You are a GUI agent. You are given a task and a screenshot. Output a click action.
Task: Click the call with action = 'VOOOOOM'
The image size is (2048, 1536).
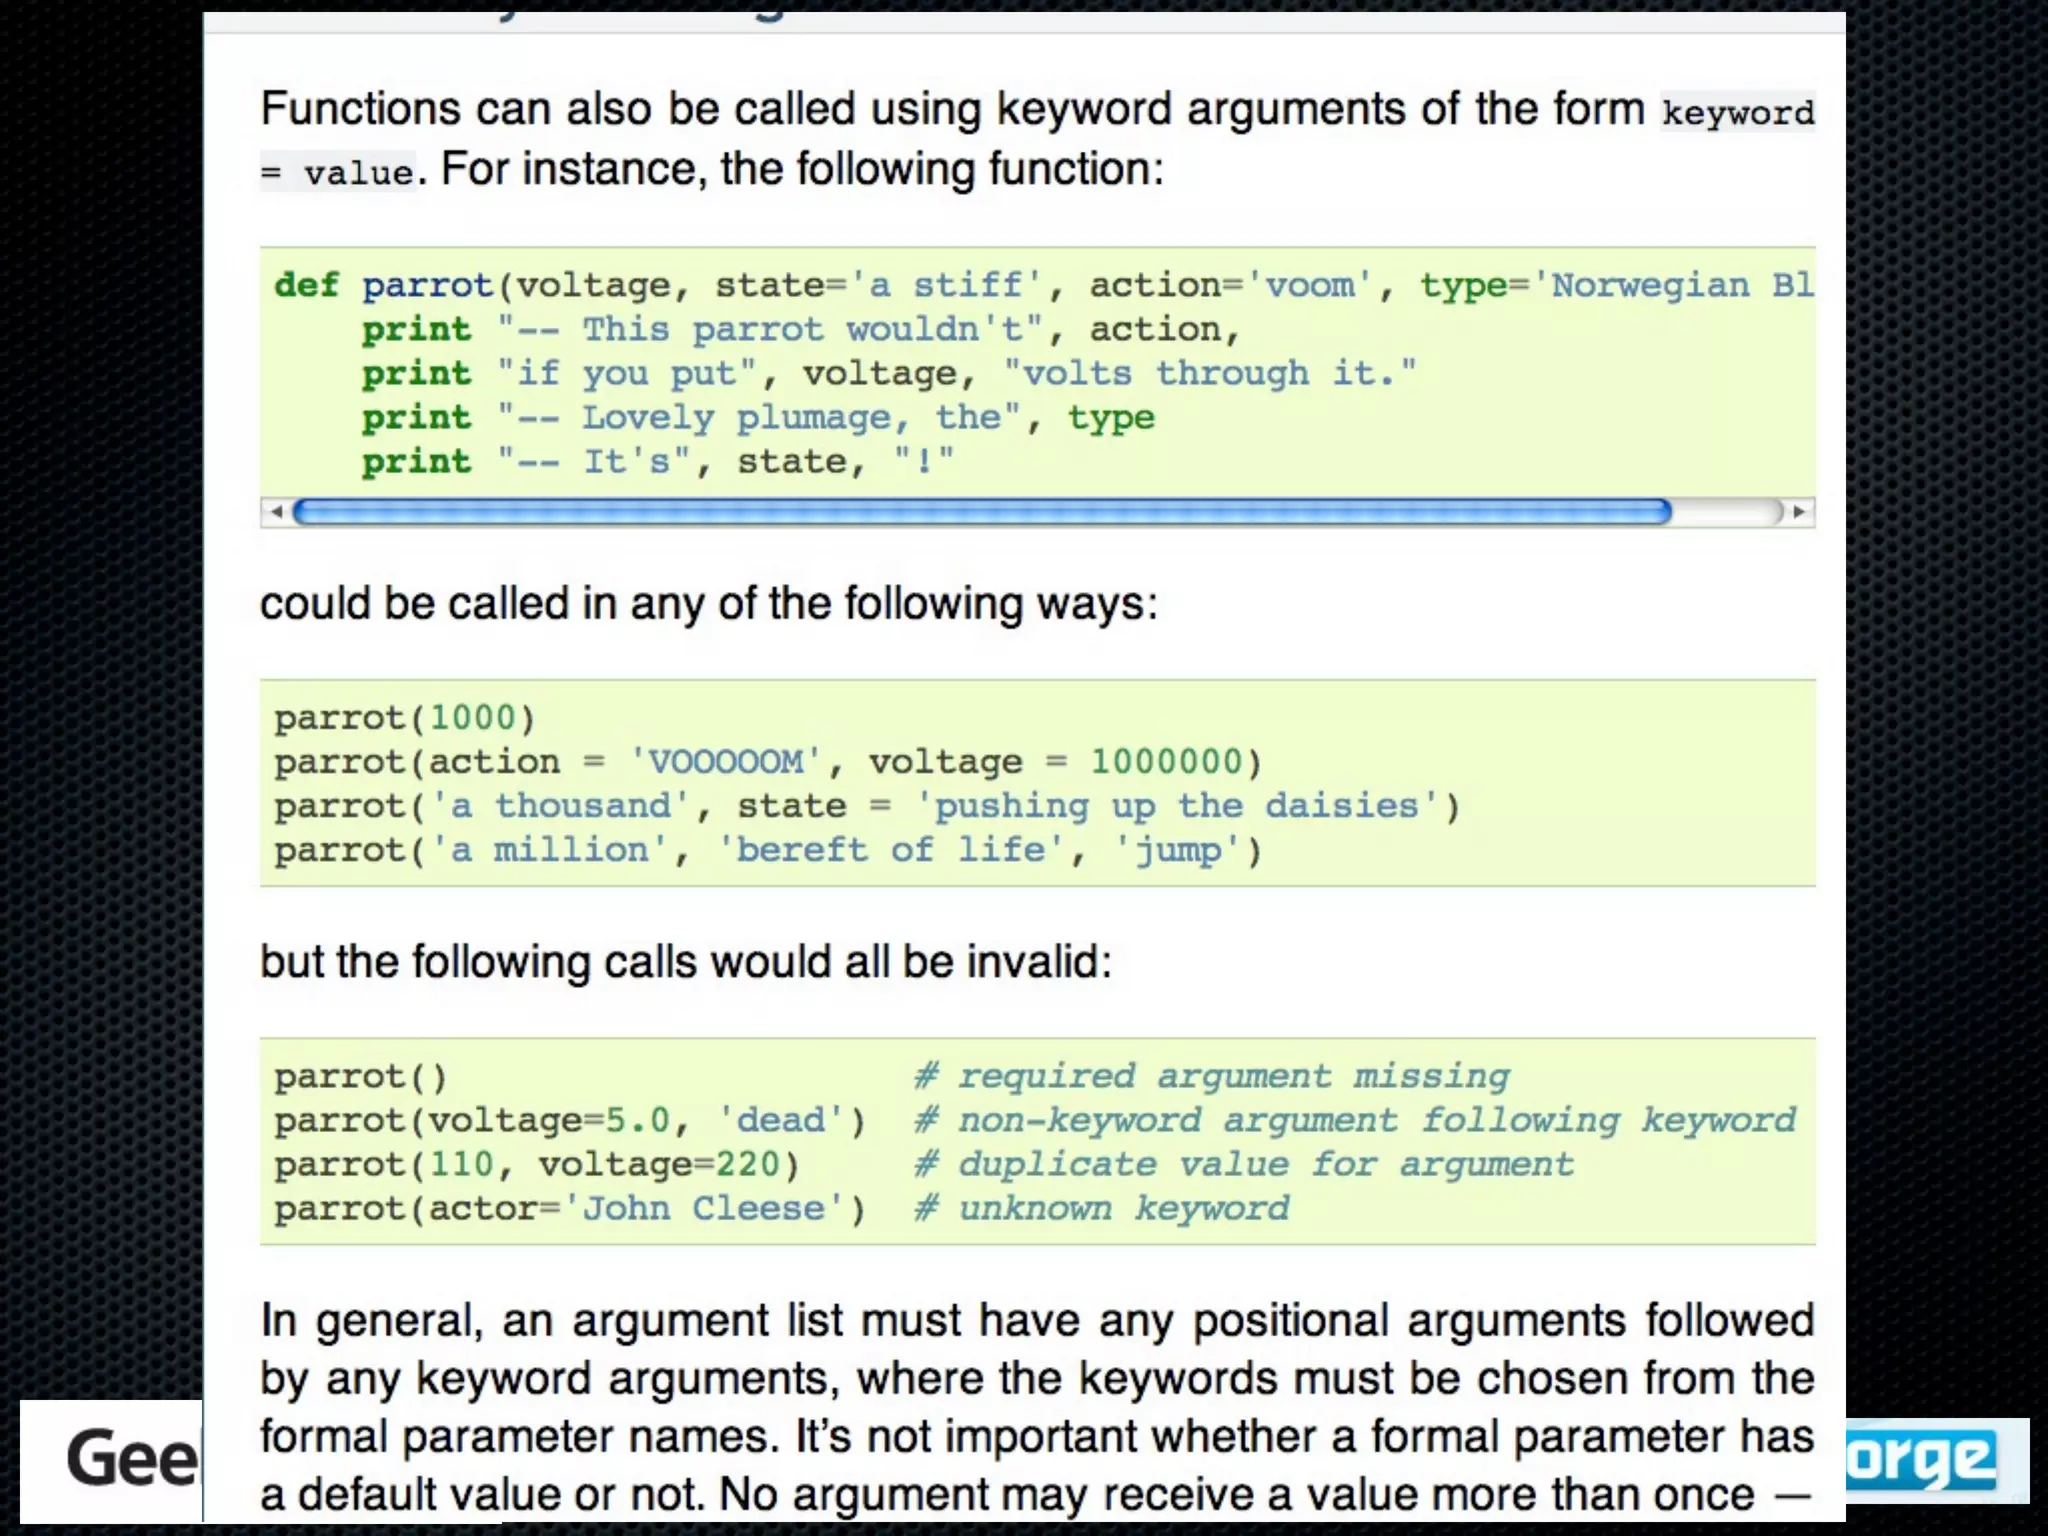pos(768,762)
